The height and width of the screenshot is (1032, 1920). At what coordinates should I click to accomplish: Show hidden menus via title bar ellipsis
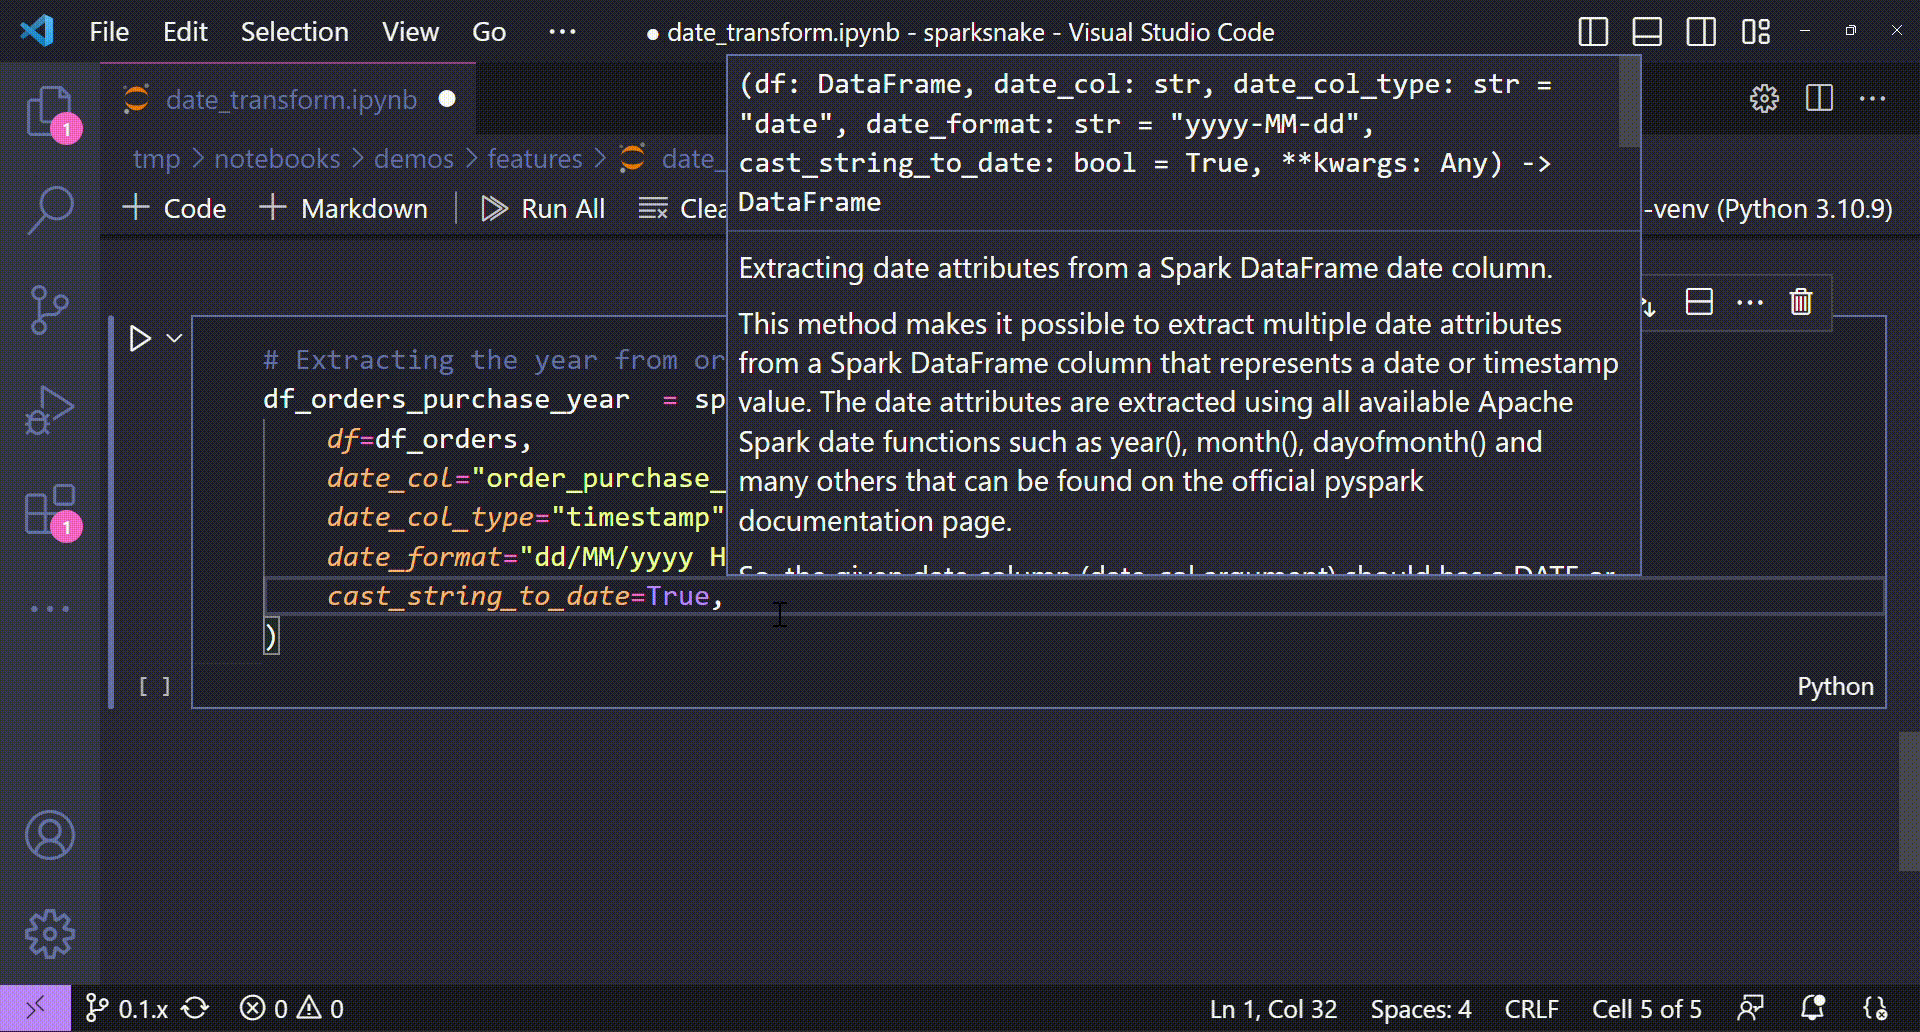point(563,32)
